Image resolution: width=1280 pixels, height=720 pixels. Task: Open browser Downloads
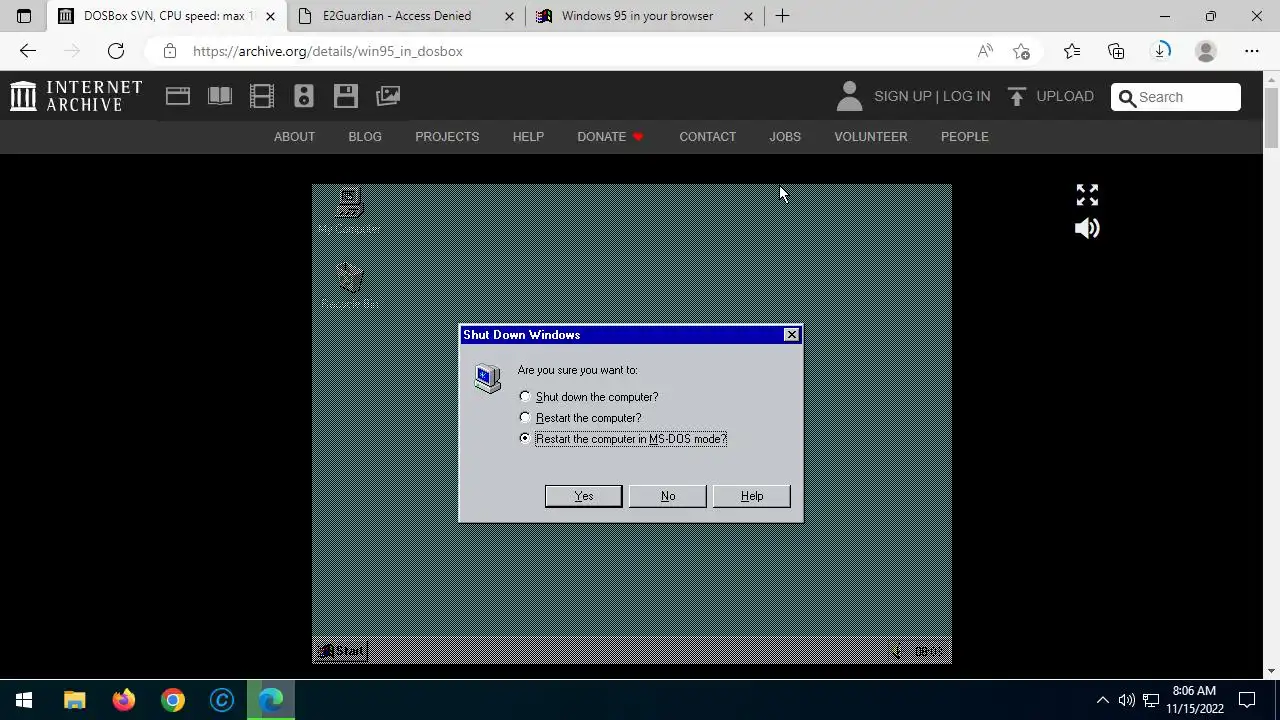(1161, 51)
